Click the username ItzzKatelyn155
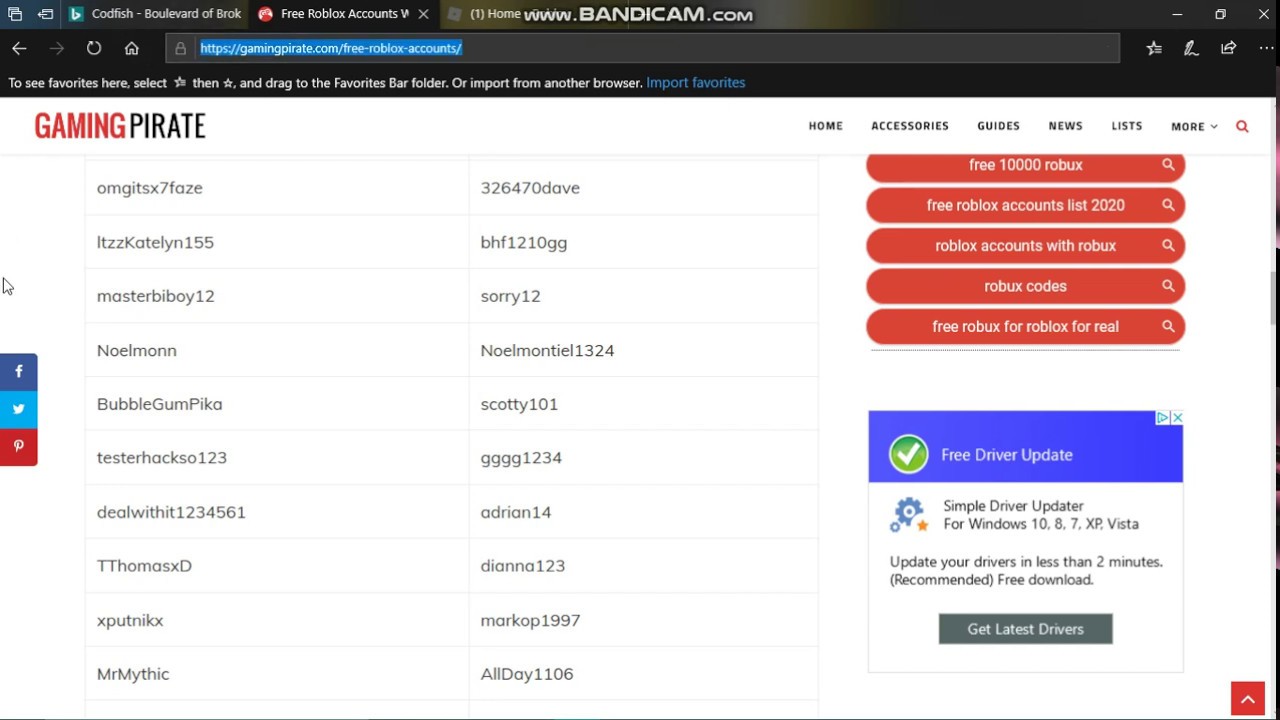 tap(155, 242)
